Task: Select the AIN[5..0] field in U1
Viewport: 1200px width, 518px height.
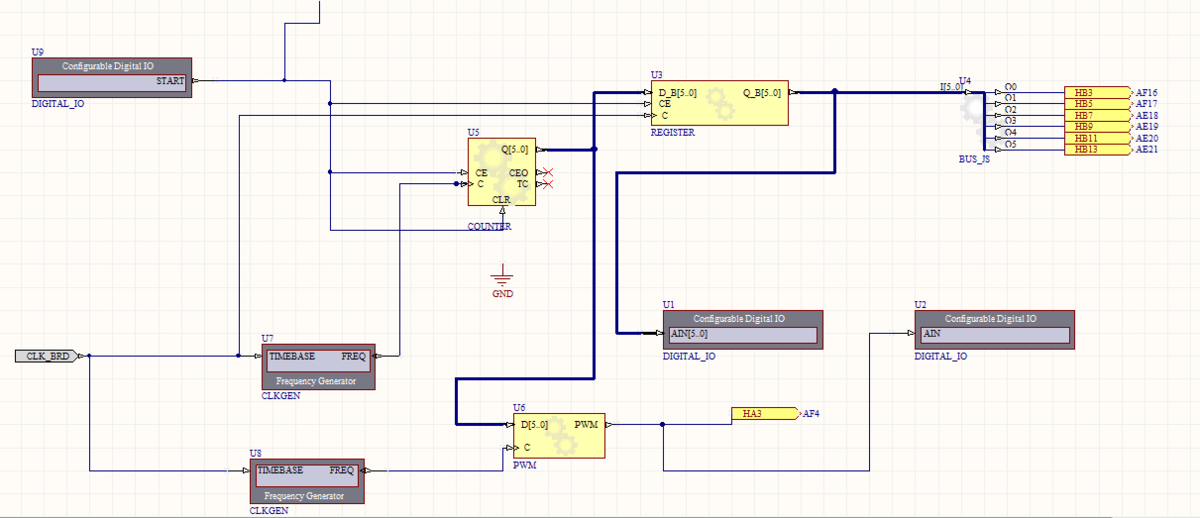Action: (740, 334)
